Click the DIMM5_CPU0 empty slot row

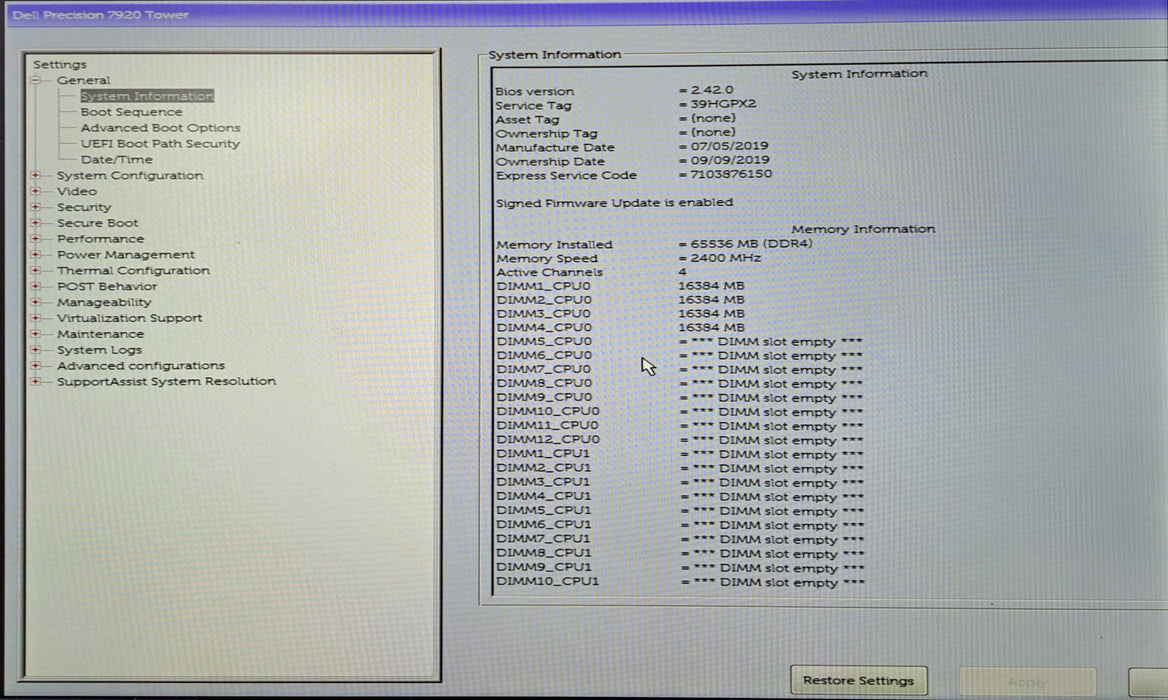[x=679, y=342]
